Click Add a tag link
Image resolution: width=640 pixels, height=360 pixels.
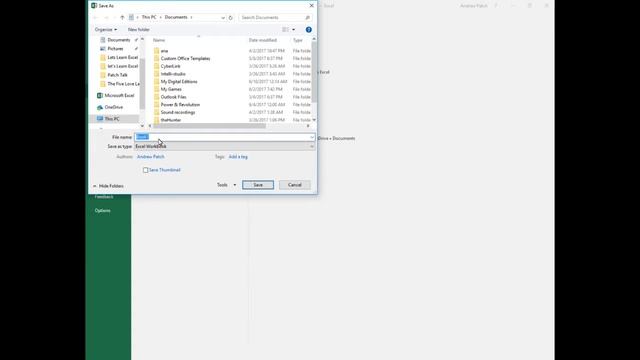coord(238,157)
